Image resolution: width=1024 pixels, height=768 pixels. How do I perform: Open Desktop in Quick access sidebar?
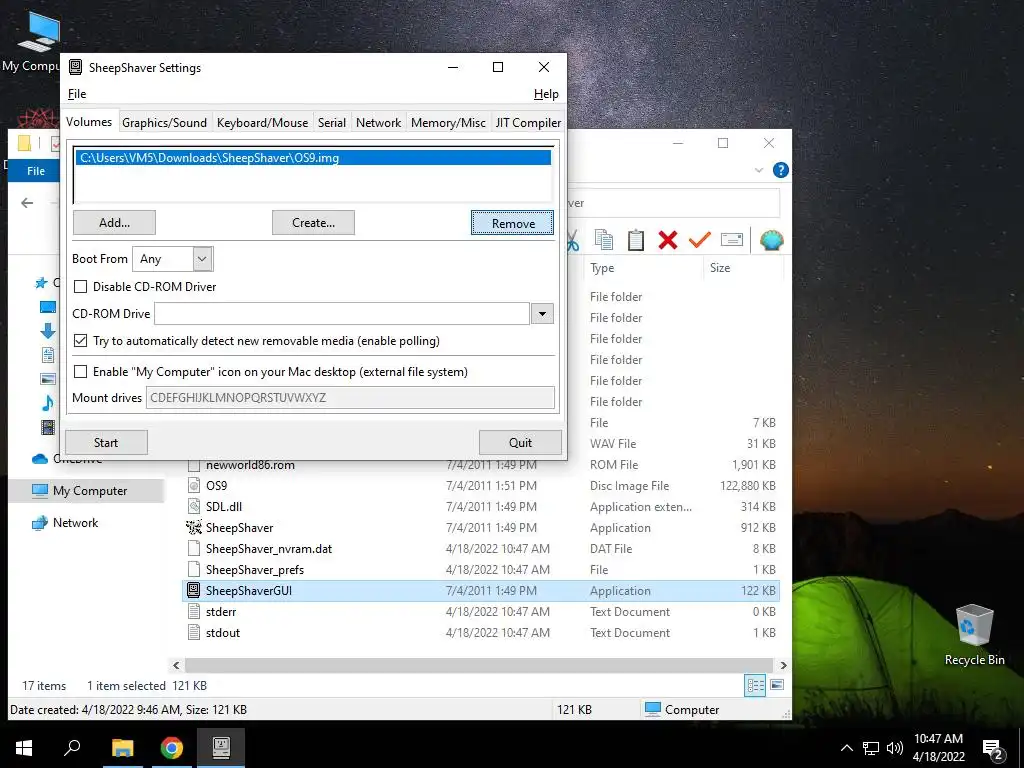point(48,307)
